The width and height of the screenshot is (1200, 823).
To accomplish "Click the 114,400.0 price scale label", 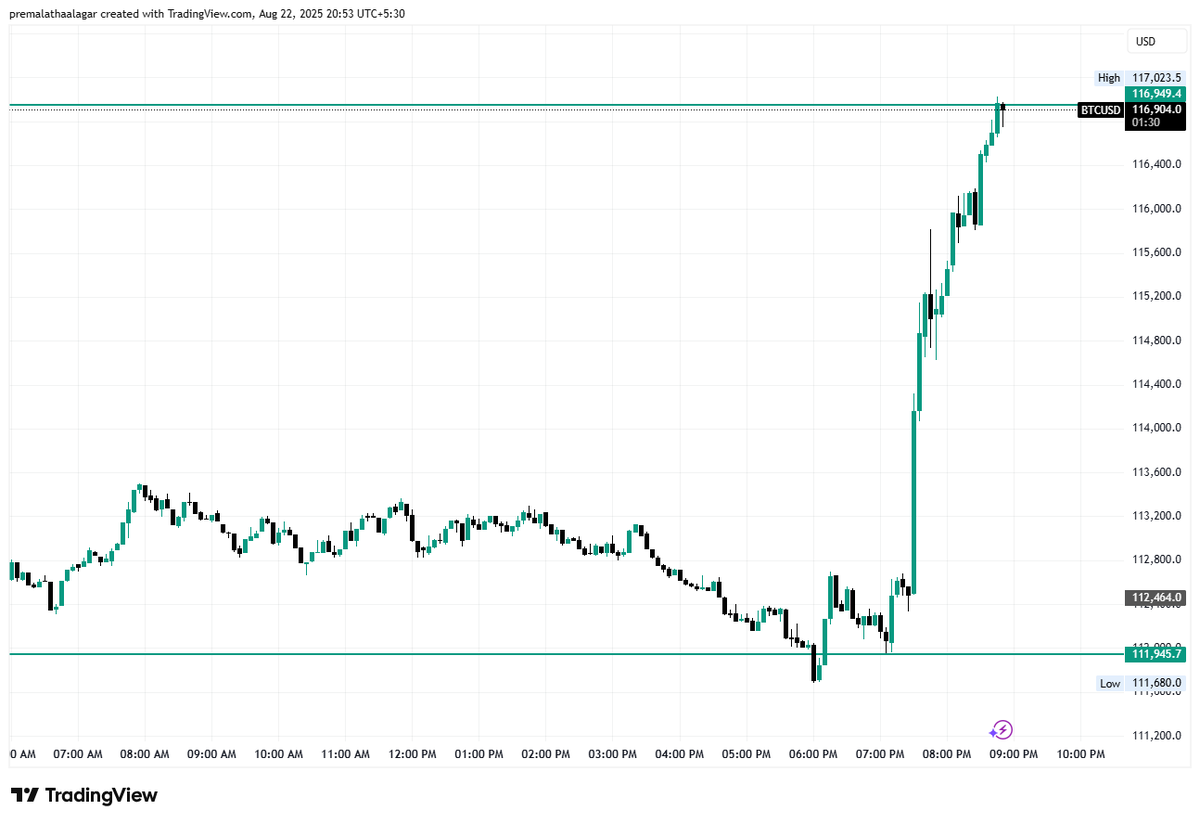I will click(x=1157, y=384).
